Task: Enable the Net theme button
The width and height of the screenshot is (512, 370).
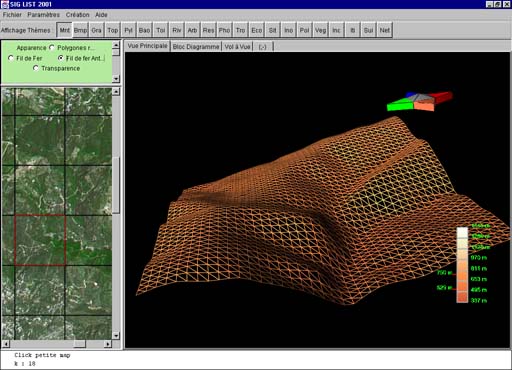Action: [x=384, y=30]
